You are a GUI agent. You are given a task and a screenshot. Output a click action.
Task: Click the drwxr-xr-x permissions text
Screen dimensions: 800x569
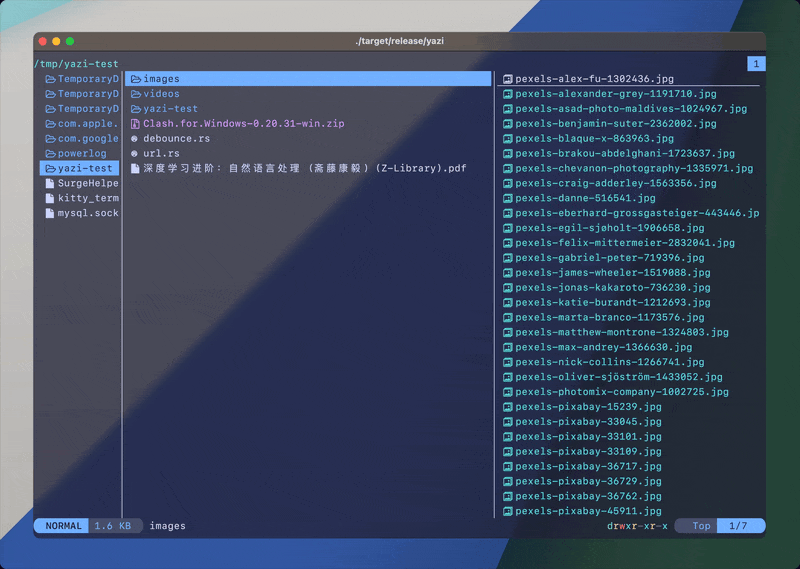(x=637, y=526)
